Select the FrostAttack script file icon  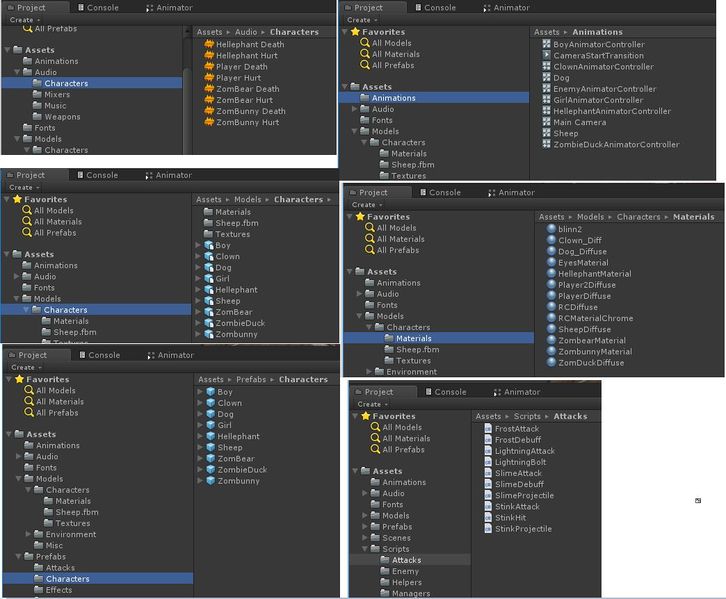[488, 428]
